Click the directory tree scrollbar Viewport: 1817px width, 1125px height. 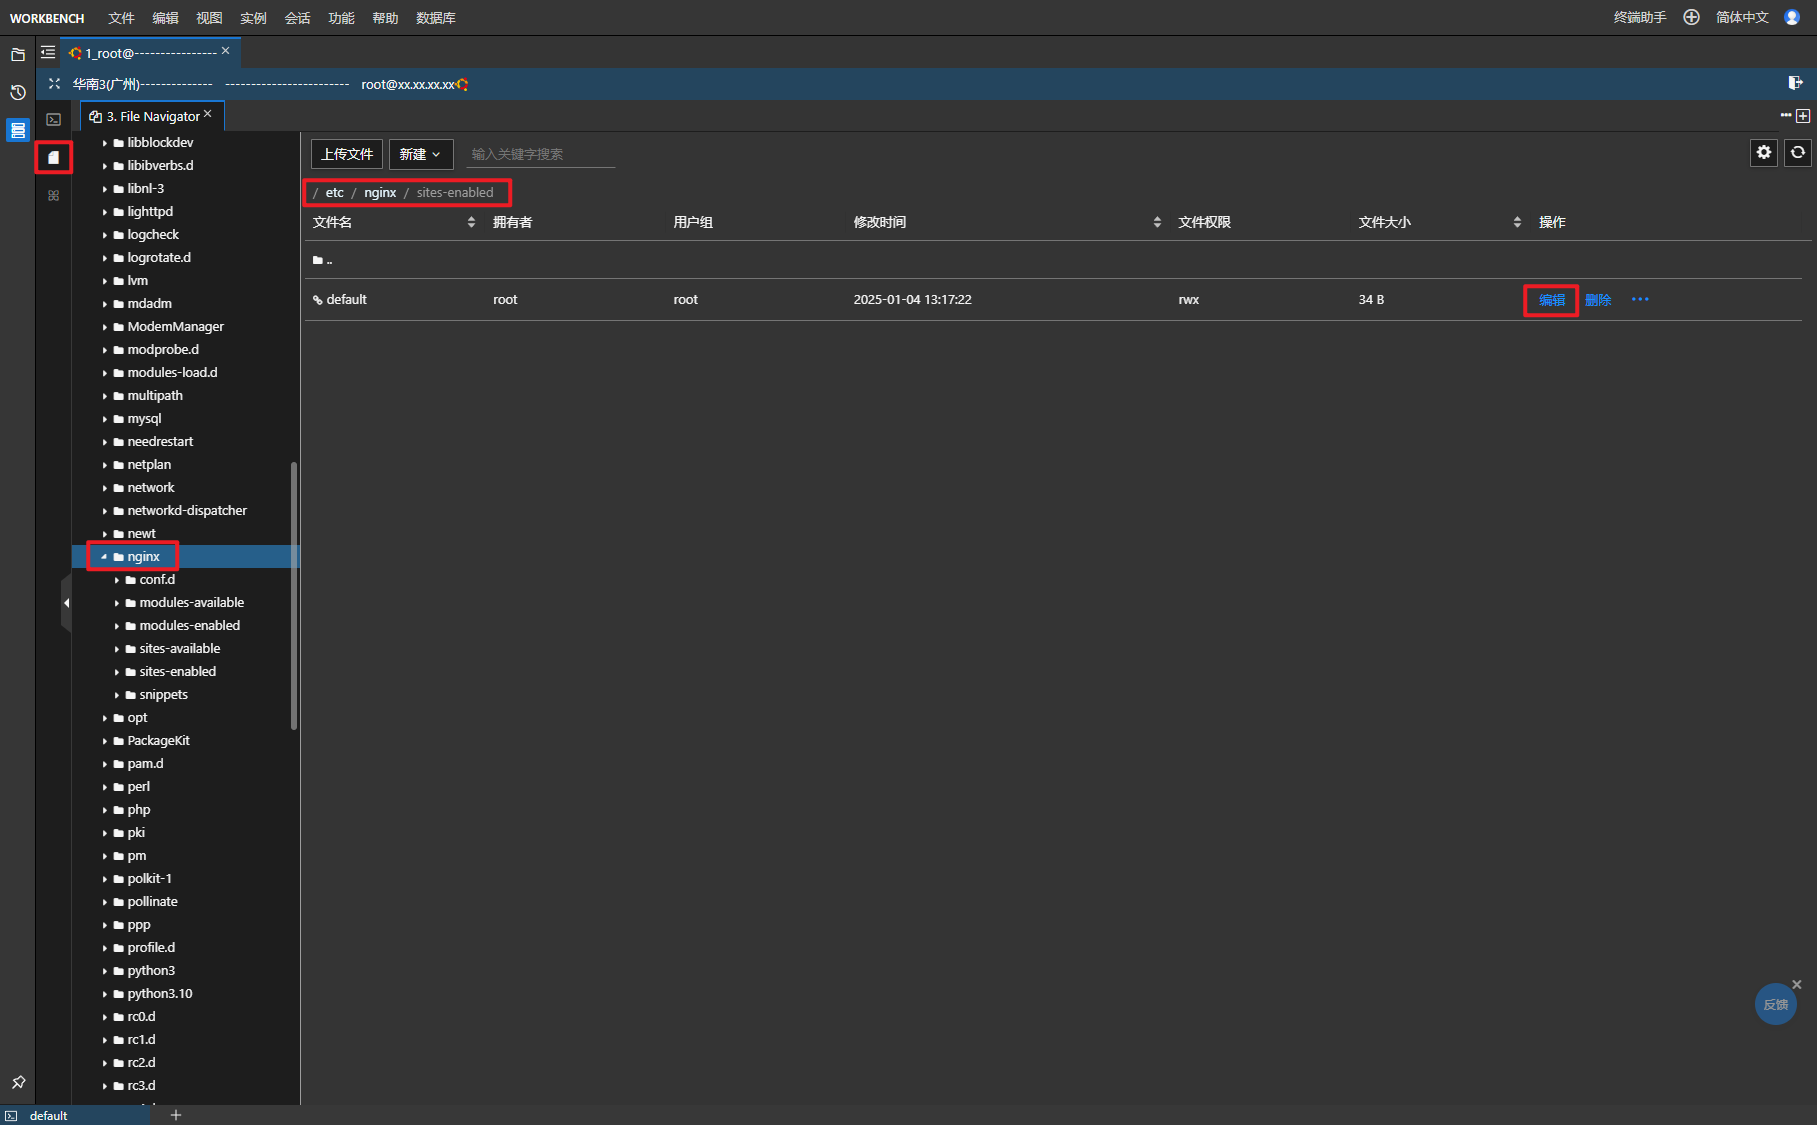[x=294, y=595]
